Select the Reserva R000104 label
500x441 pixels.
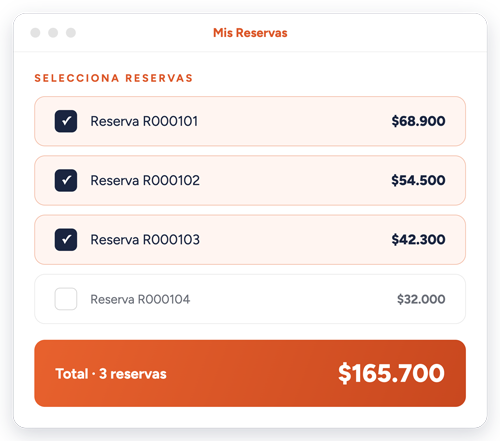tap(140, 299)
